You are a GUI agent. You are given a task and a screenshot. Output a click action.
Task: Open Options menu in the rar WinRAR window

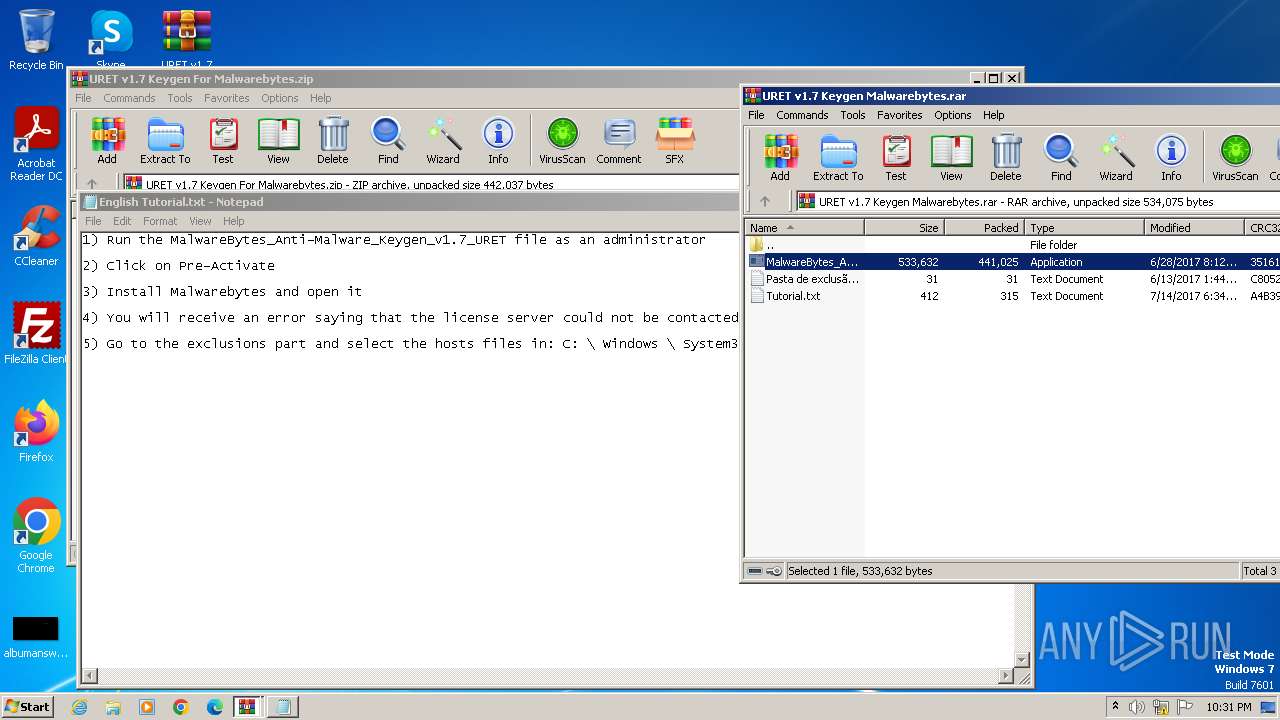pos(953,115)
